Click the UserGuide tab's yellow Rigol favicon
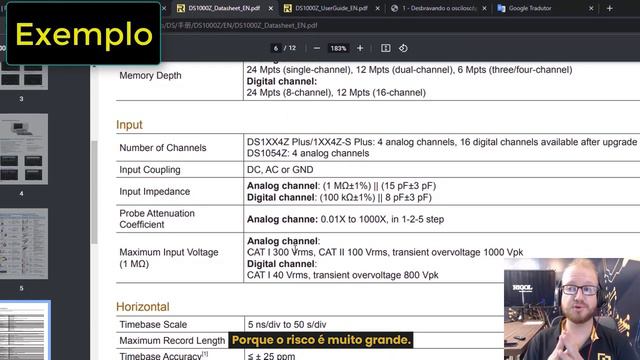This screenshot has width=640, height=360. [x=288, y=8]
